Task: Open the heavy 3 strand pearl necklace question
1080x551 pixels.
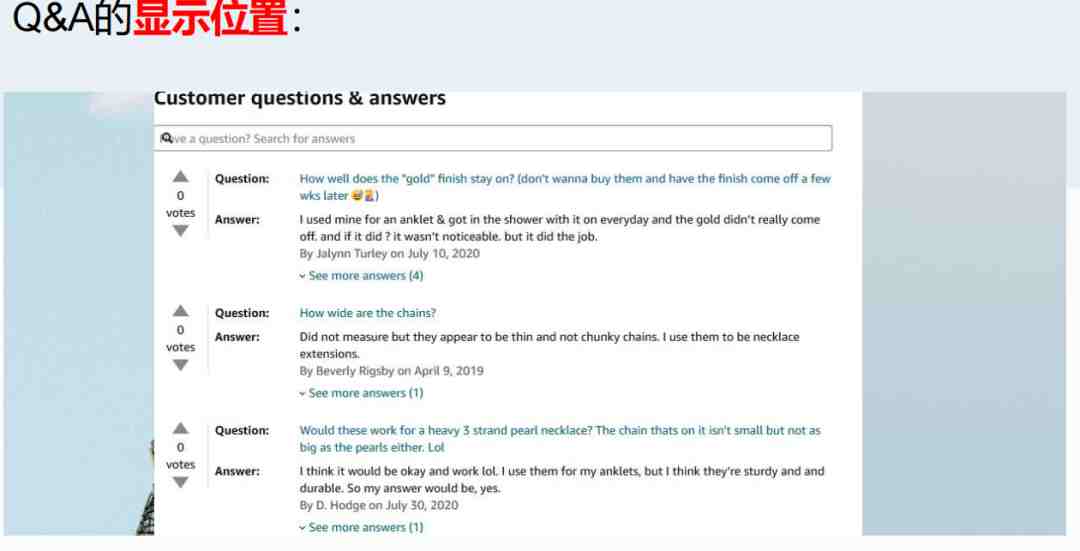Action: (x=560, y=439)
